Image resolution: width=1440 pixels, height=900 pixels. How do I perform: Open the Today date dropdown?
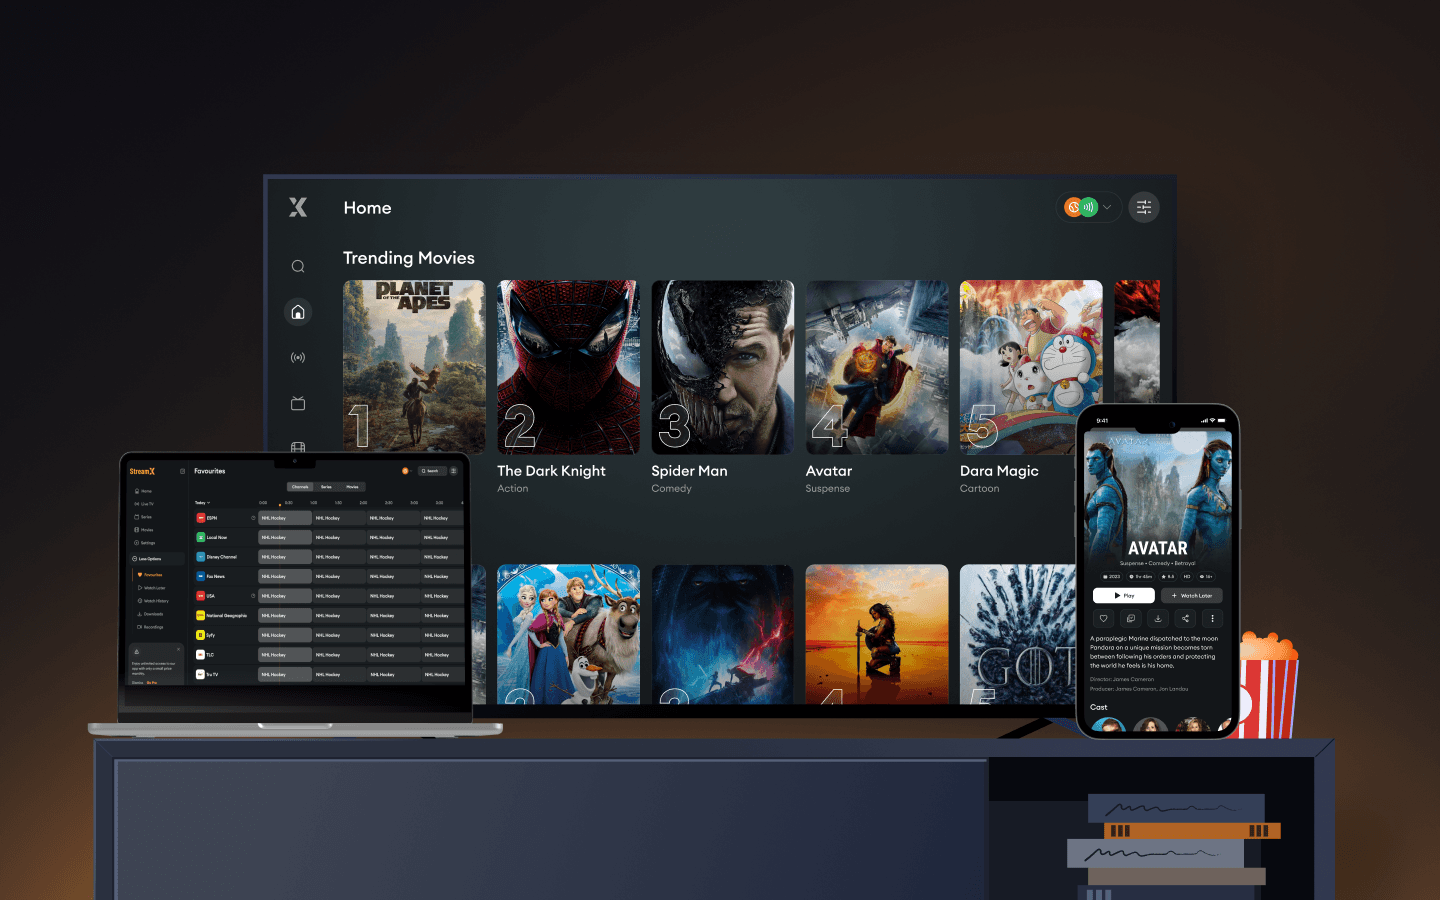pos(203,503)
